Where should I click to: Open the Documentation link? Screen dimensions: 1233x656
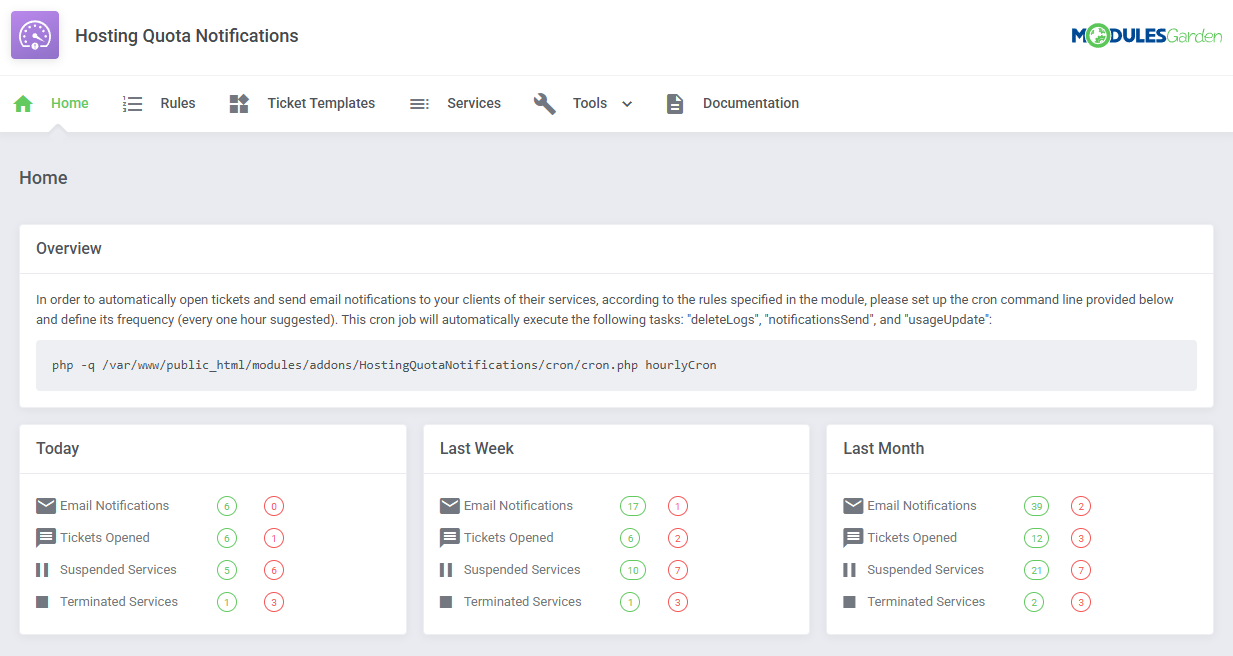tap(750, 103)
